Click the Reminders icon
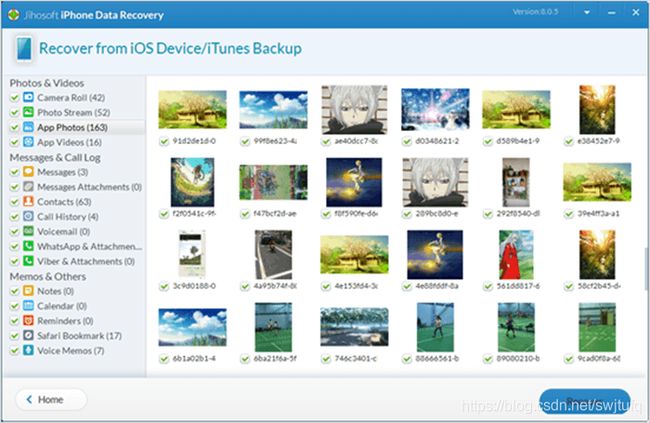Viewport: 650px width, 423px height. [28, 321]
